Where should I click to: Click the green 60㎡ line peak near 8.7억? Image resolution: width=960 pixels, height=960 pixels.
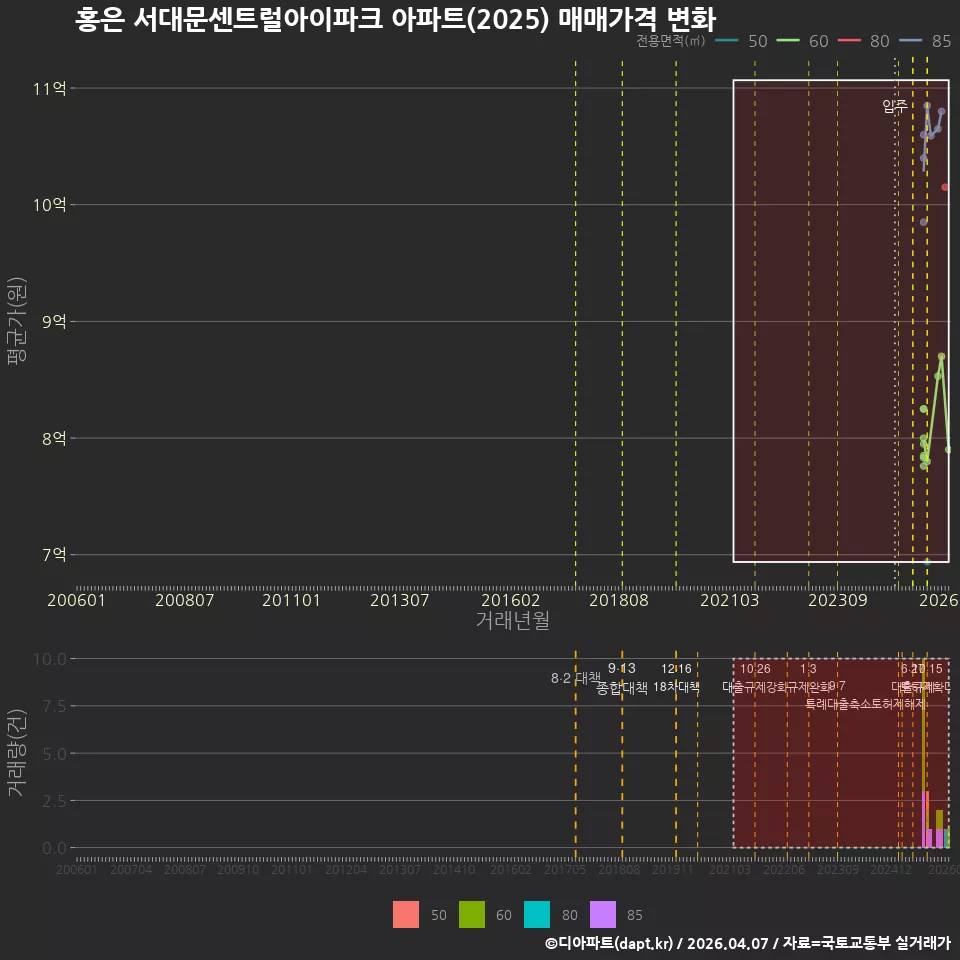tap(941, 356)
